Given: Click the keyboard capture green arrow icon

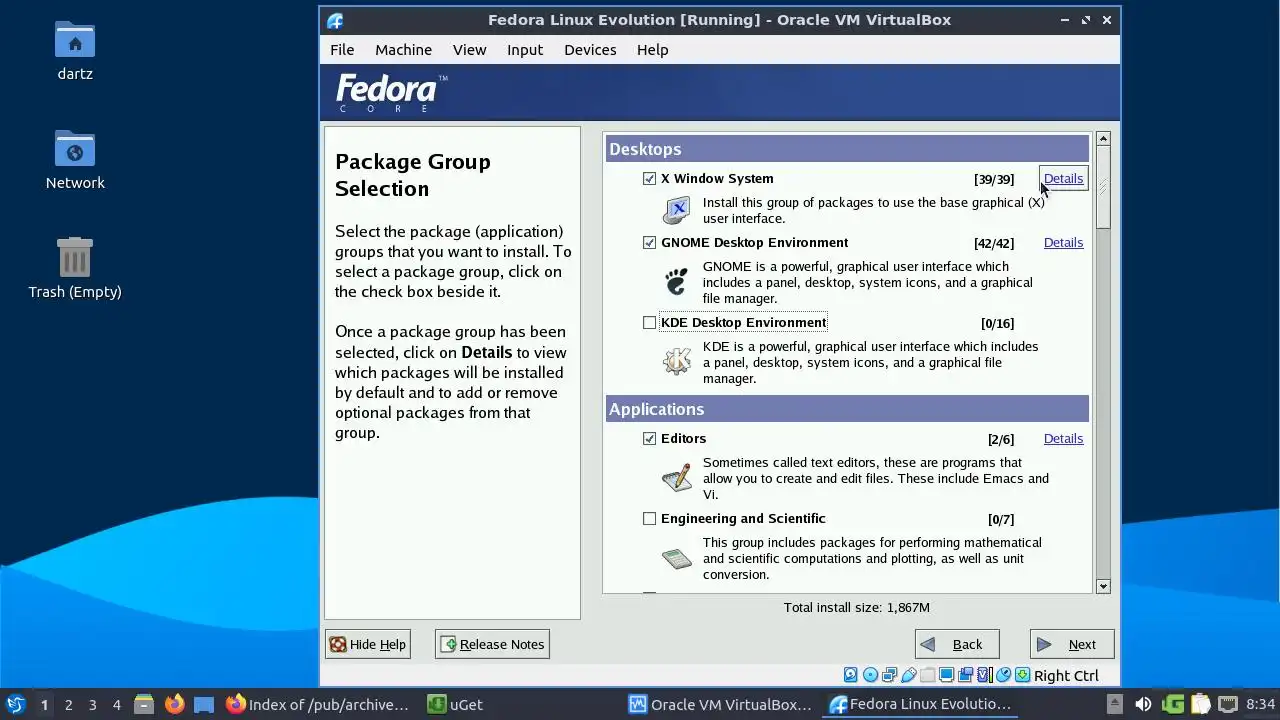Looking at the screenshot, I should [1022, 675].
